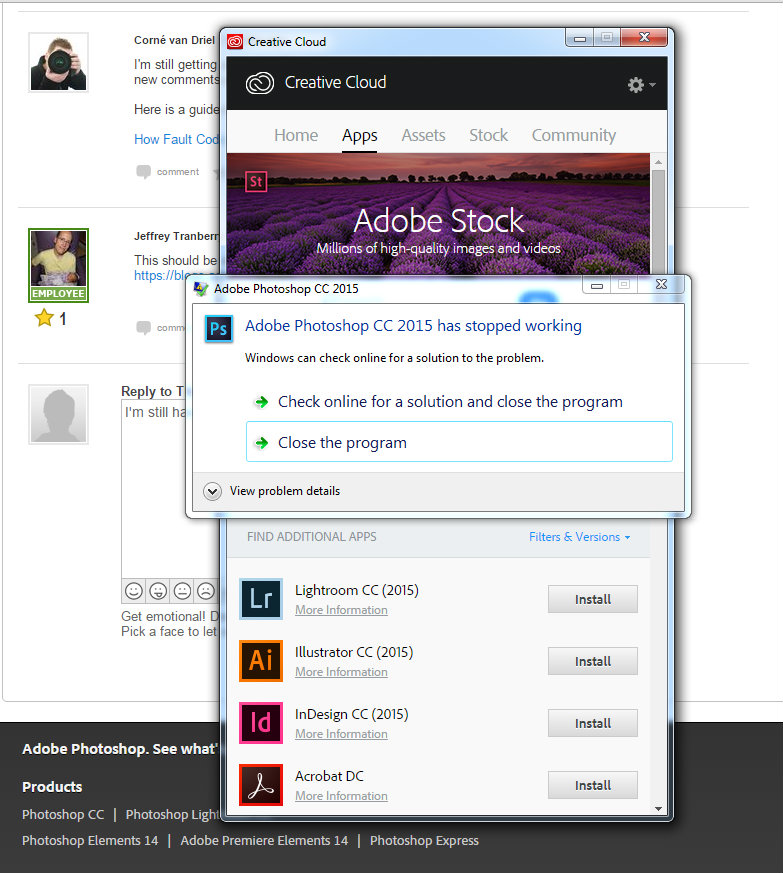Open More Information for InDesign CC
The image size is (783, 873).
pyautogui.click(x=341, y=733)
